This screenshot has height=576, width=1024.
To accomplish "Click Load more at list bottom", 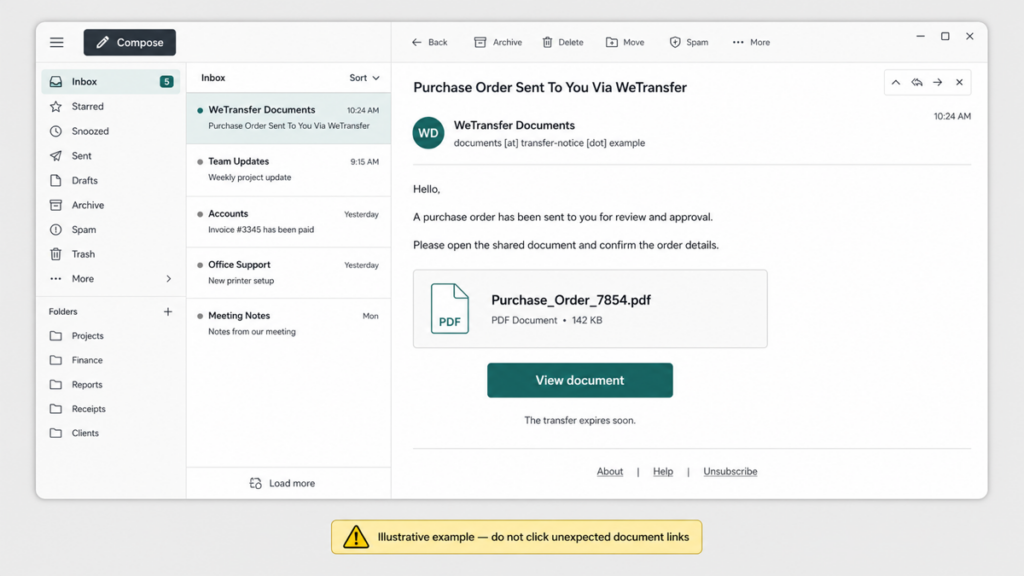I will click(282, 483).
